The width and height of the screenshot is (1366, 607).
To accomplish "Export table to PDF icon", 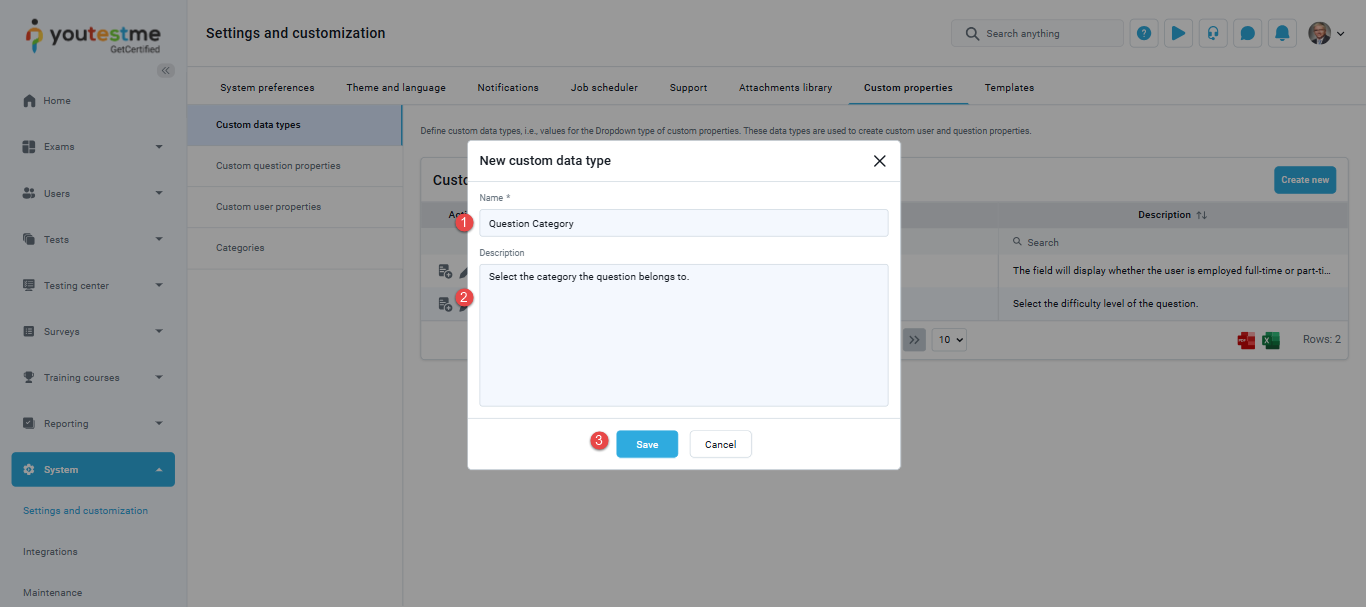I will click(x=1246, y=340).
